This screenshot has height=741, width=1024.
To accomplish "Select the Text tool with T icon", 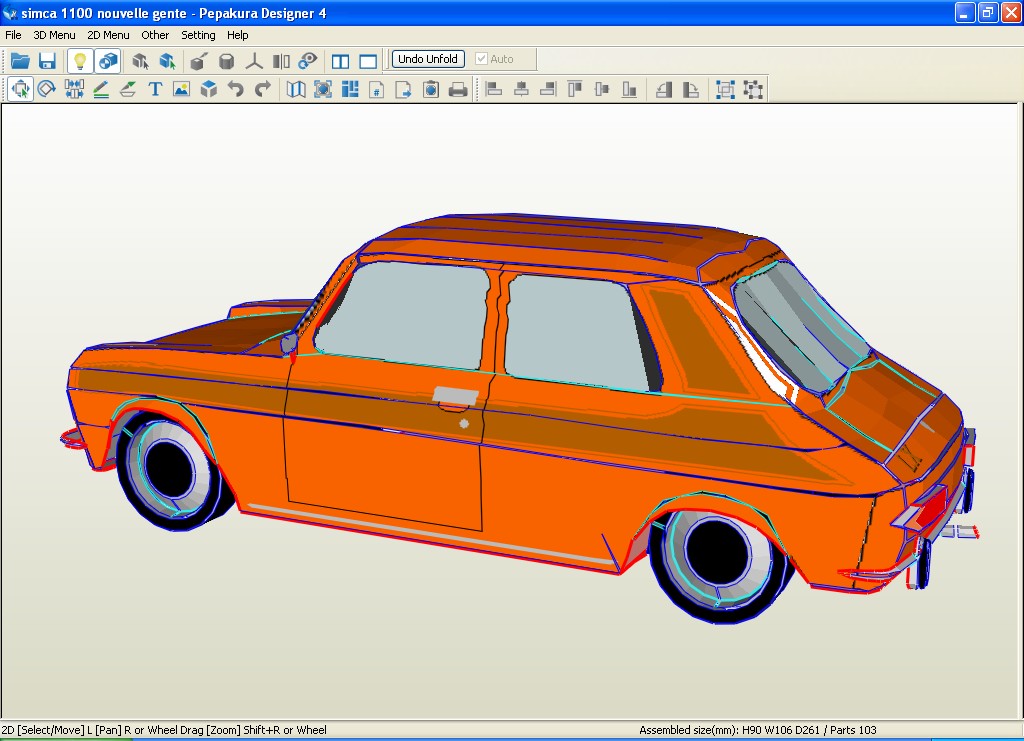I will coord(155,89).
